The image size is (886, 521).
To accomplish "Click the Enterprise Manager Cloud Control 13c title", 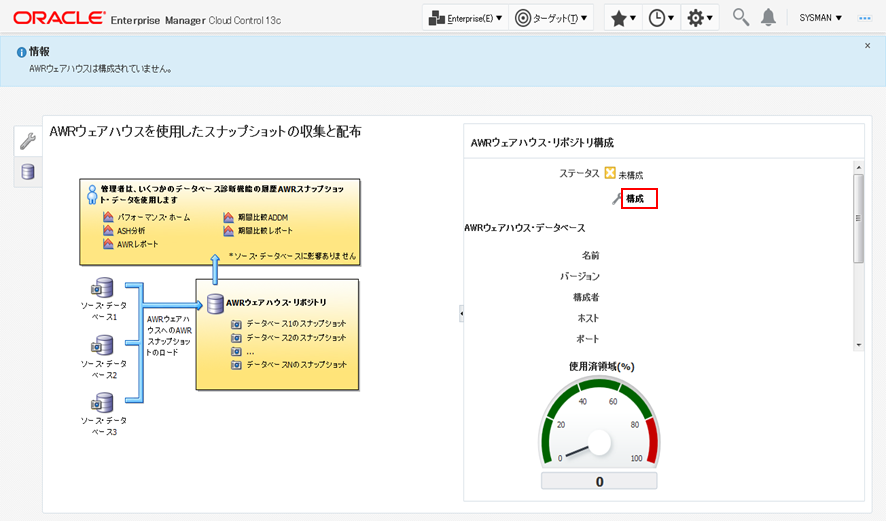I will click(x=196, y=20).
